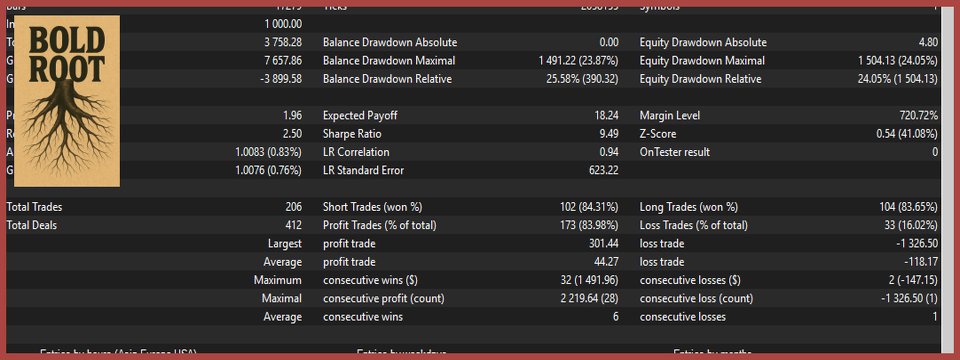Select the 720.72% value
The width and height of the screenshot is (960, 360).
pyautogui.click(x=919, y=116)
